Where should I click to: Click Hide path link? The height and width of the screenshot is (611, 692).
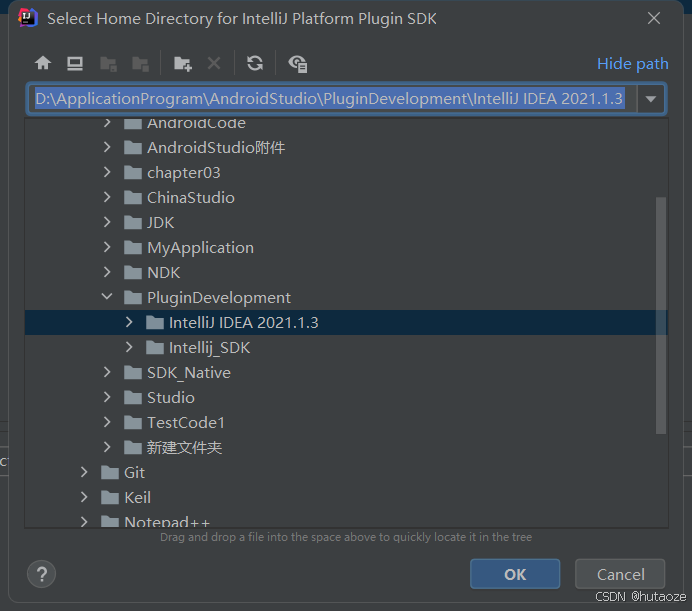pos(632,64)
